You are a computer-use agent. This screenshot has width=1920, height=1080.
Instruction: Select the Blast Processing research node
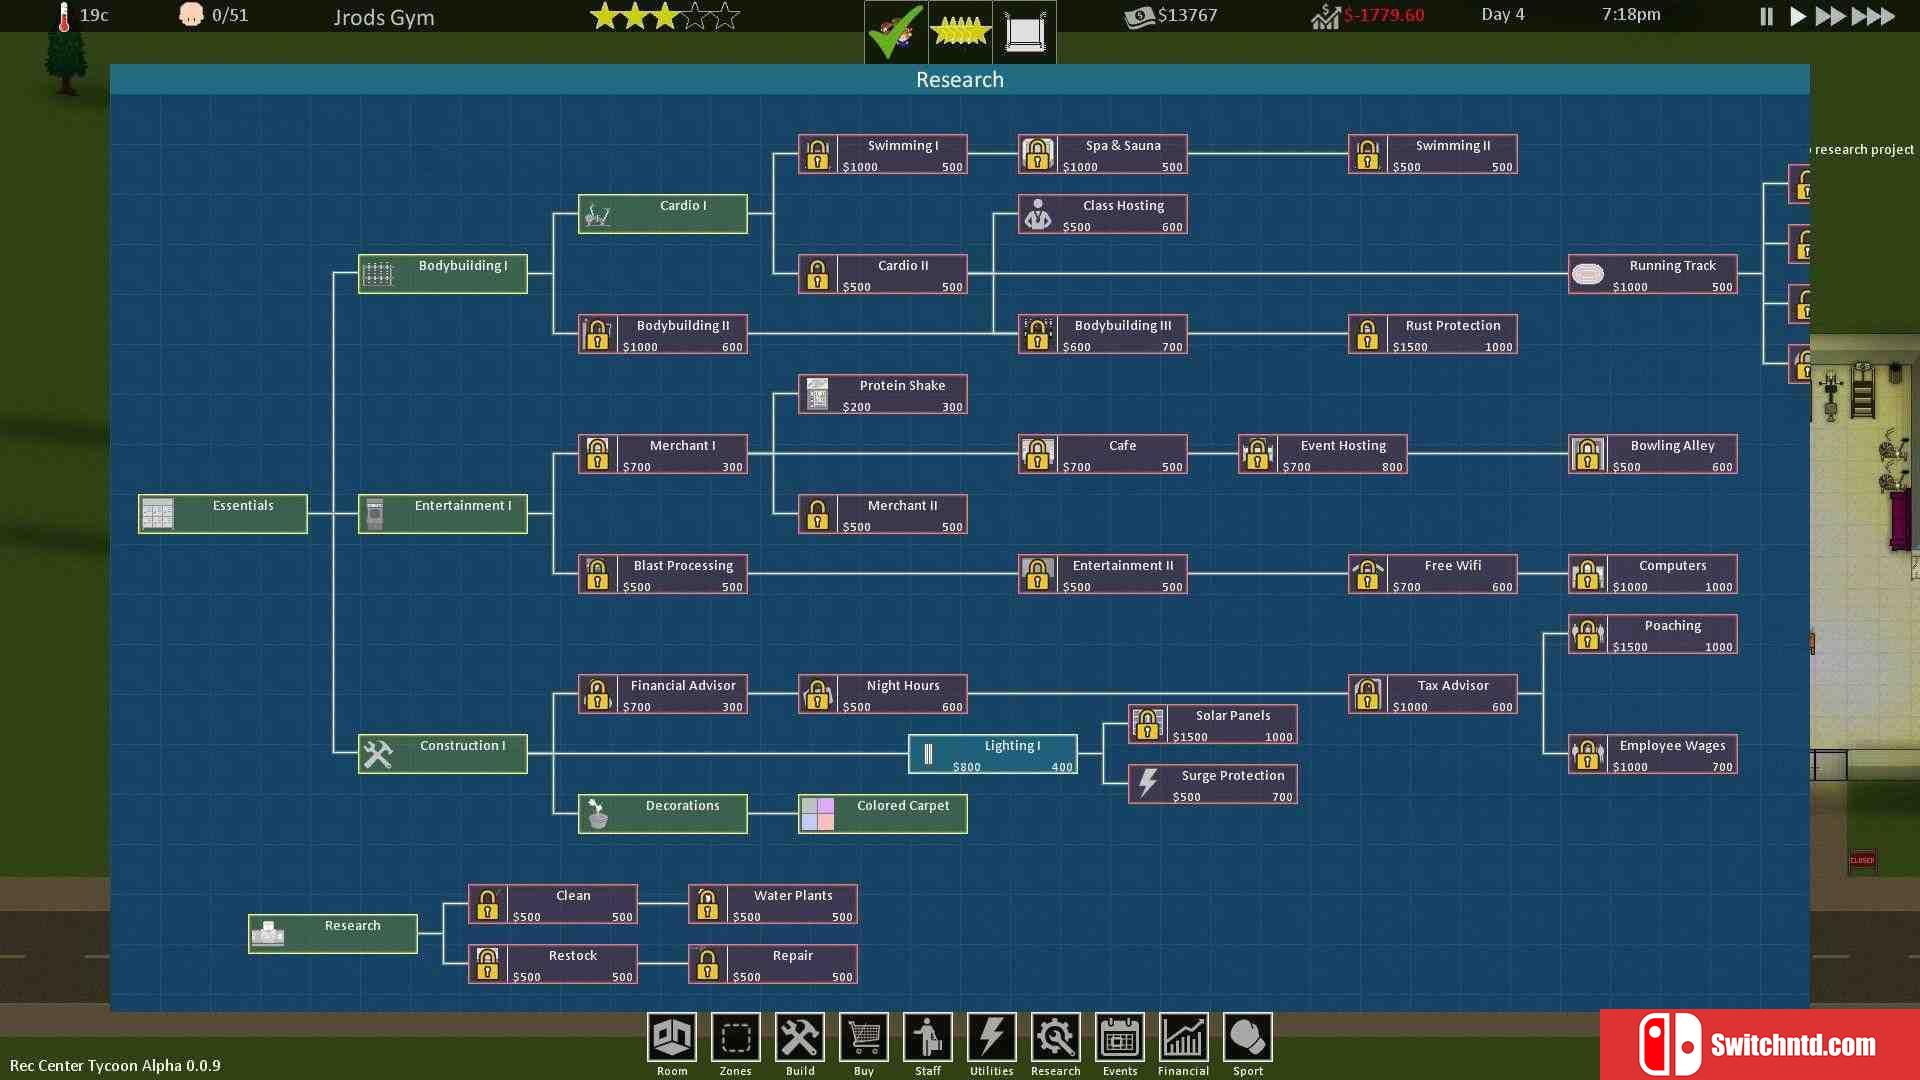coord(662,574)
